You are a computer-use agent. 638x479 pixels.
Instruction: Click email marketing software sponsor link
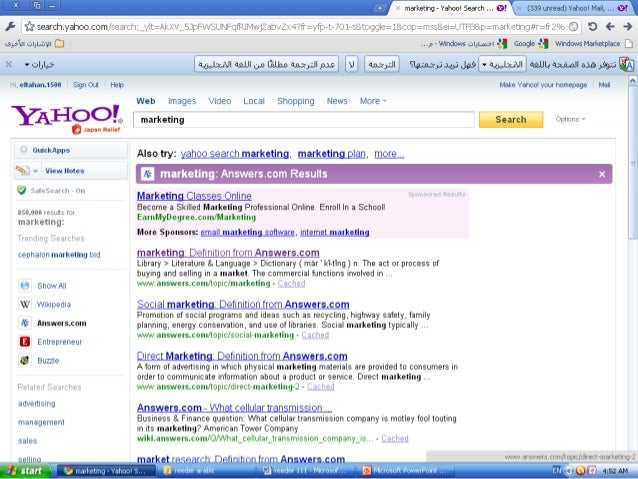coord(247,232)
